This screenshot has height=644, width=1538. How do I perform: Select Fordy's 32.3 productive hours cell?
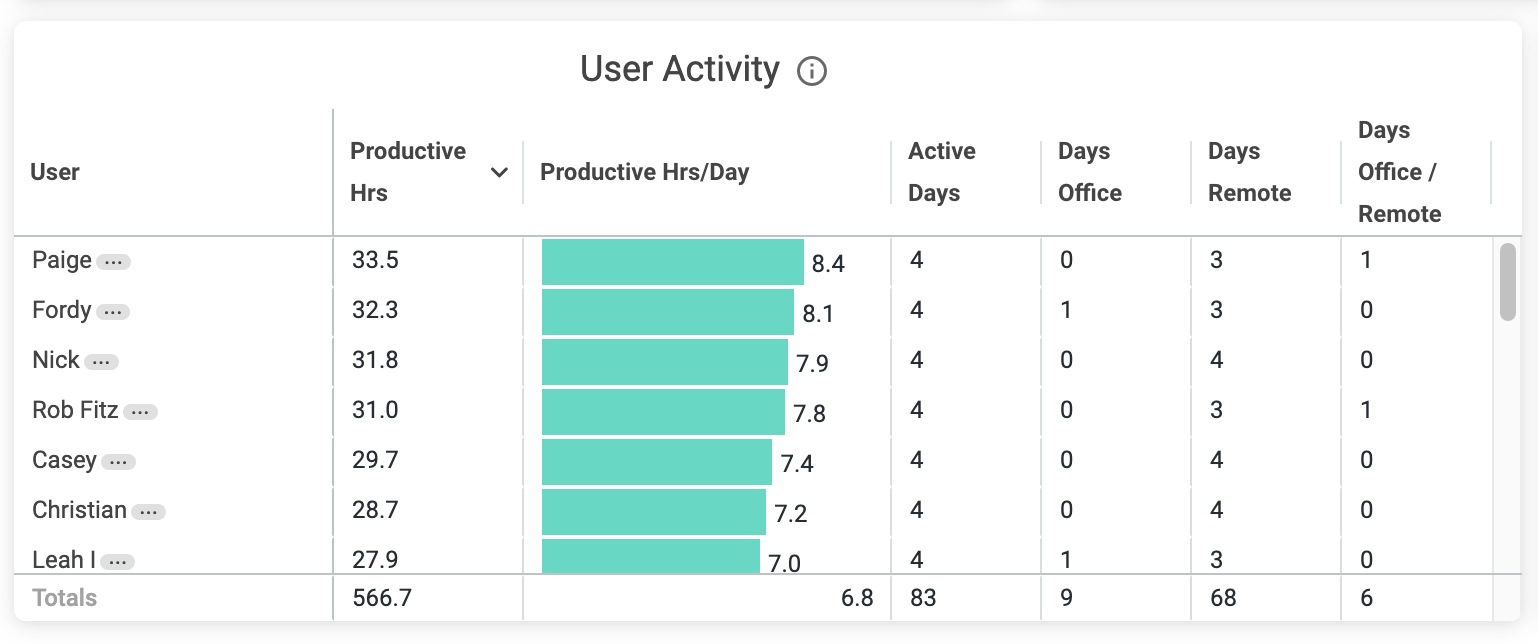[x=375, y=310]
